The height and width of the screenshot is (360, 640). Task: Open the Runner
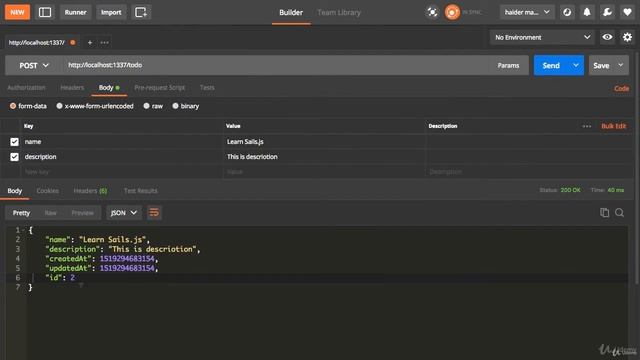(76, 12)
